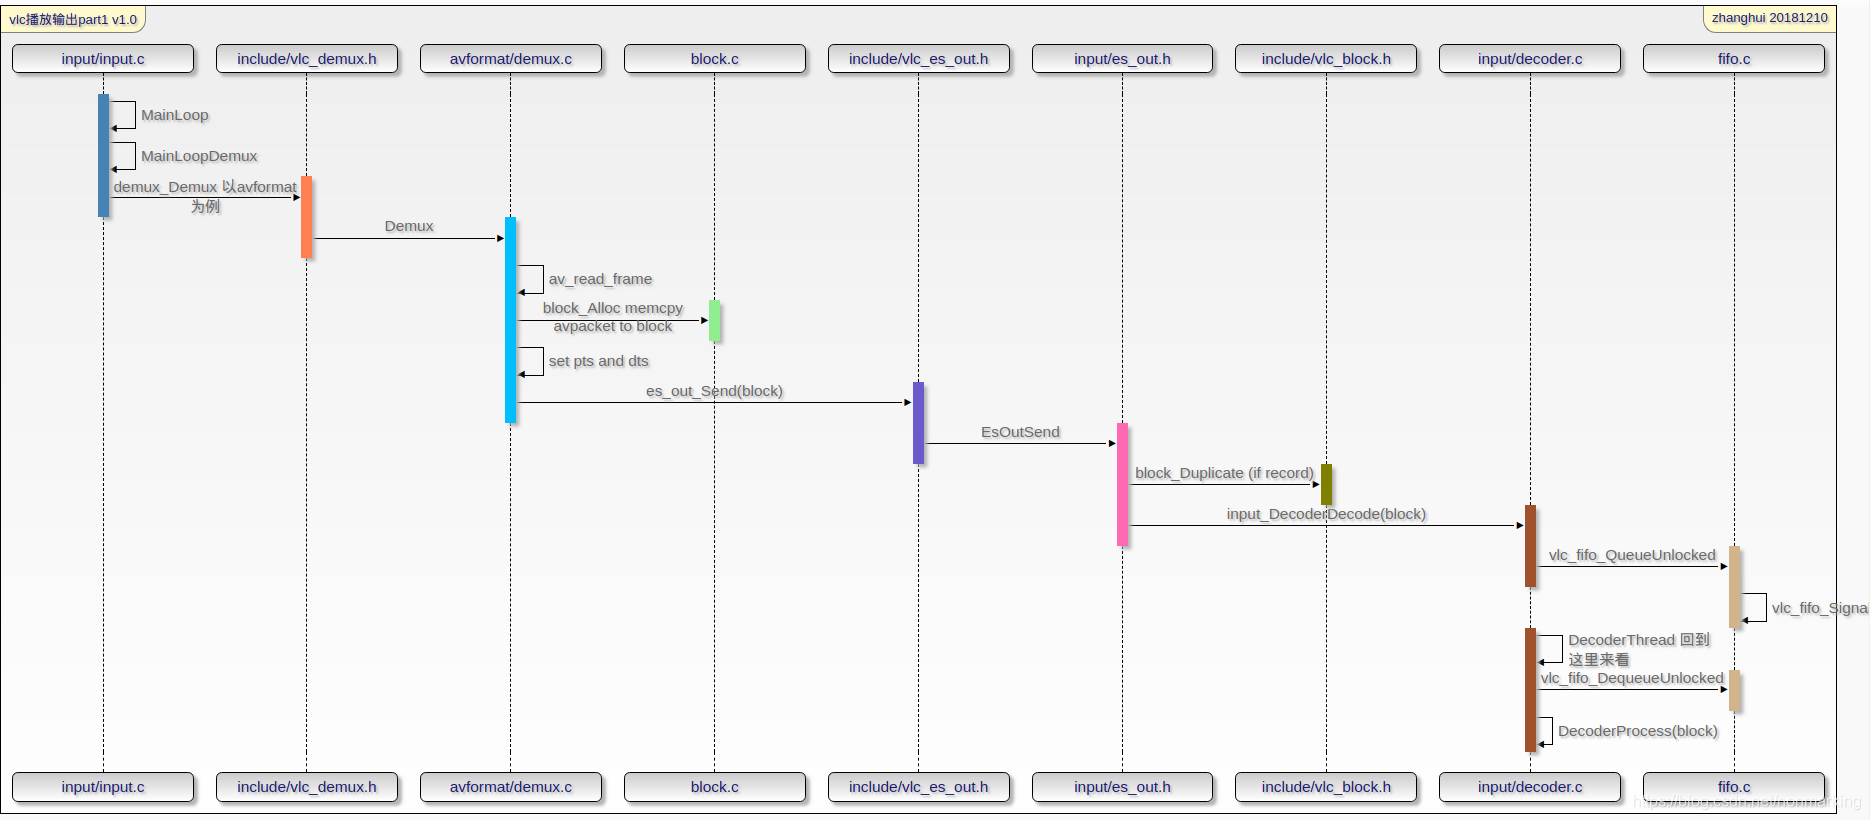Select the top block.c participant box
Screen dimensions: 1870x820
point(715,59)
